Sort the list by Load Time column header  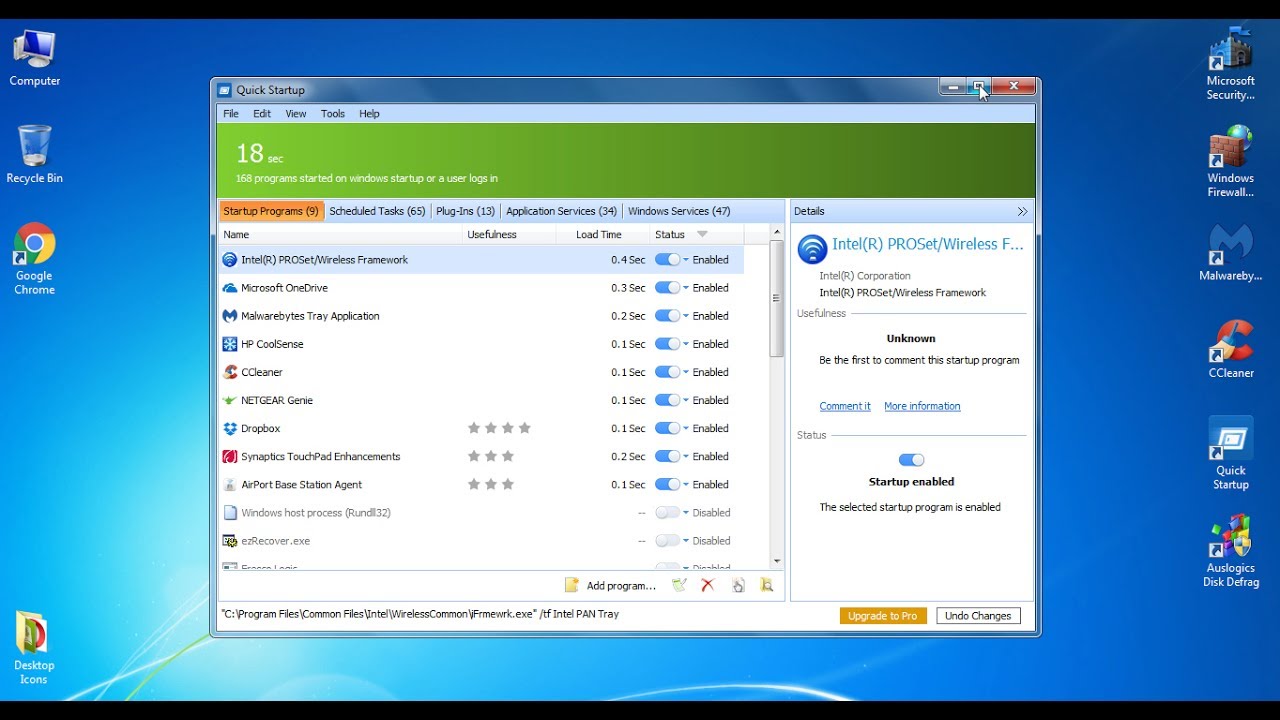click(599, 234)
